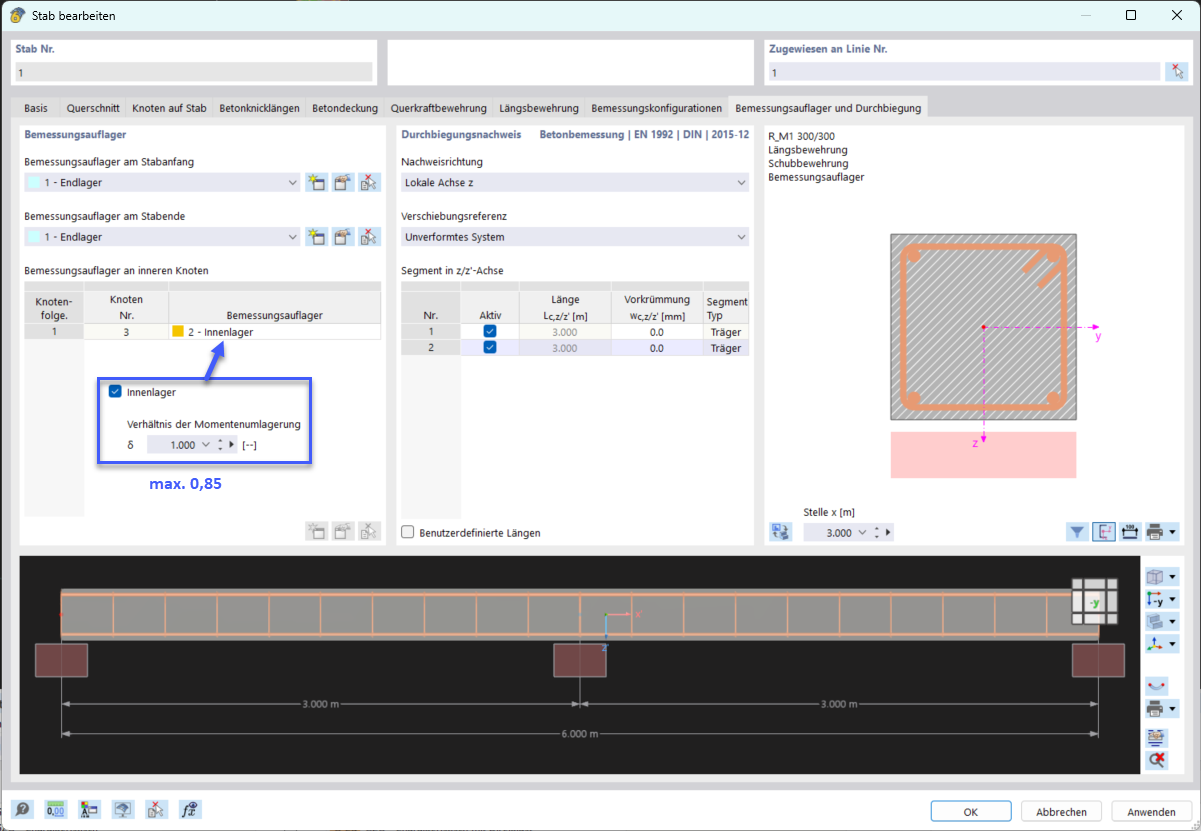Toggle the section axes display icon
The height and width of the screenshot is (831, 1201).
tap(1104, 532)
